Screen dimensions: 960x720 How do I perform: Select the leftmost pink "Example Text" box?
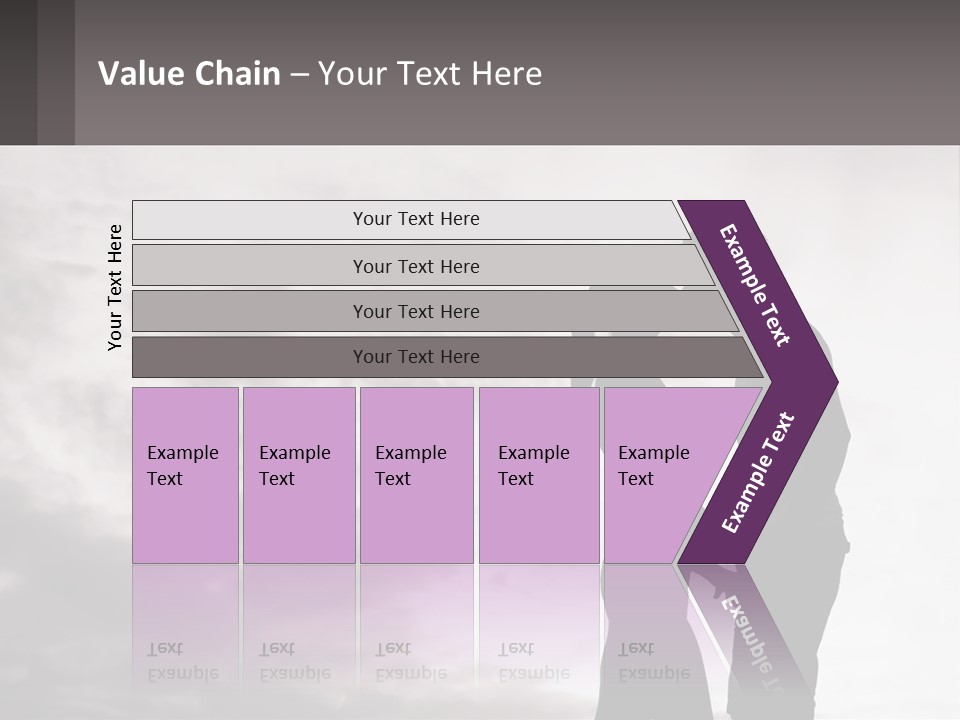[x=185, y=474]
